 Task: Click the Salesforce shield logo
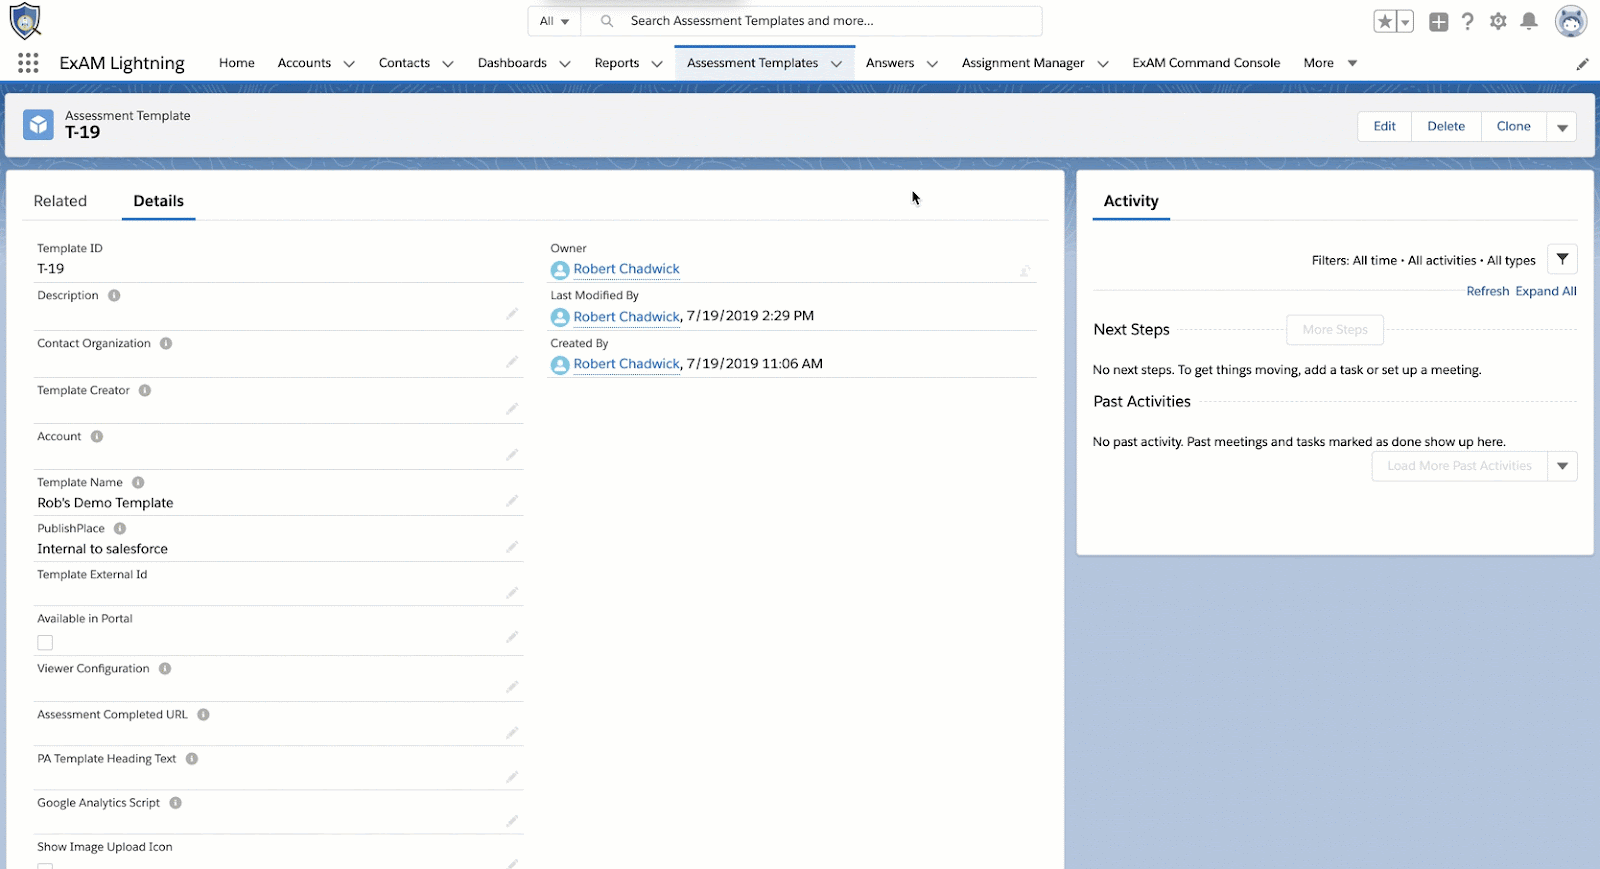tap(25, 21)
